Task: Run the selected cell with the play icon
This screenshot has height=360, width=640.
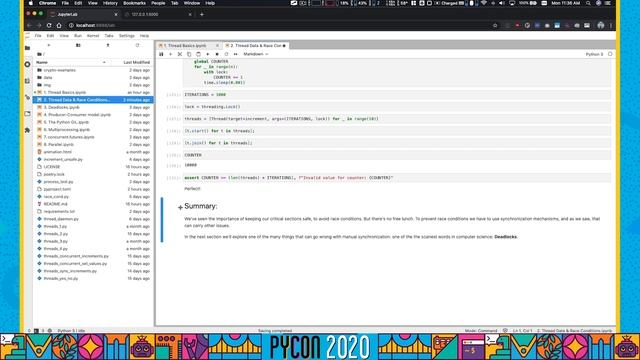Action: coord(208,54)
